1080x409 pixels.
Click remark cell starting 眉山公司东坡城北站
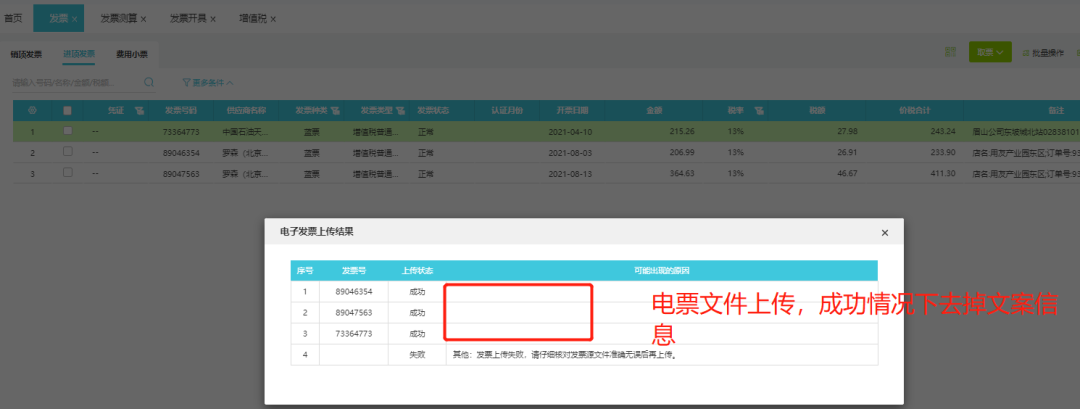pos(1025,131)
